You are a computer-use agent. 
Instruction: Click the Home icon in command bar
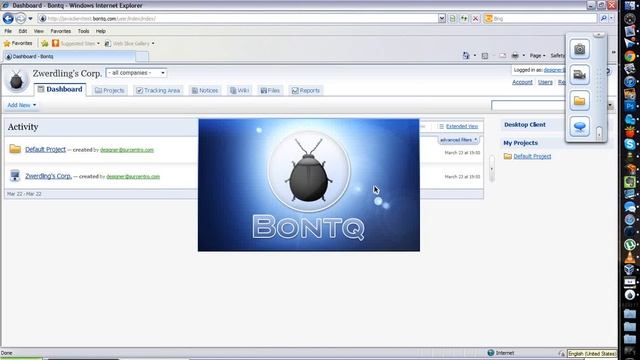point(466,56)
